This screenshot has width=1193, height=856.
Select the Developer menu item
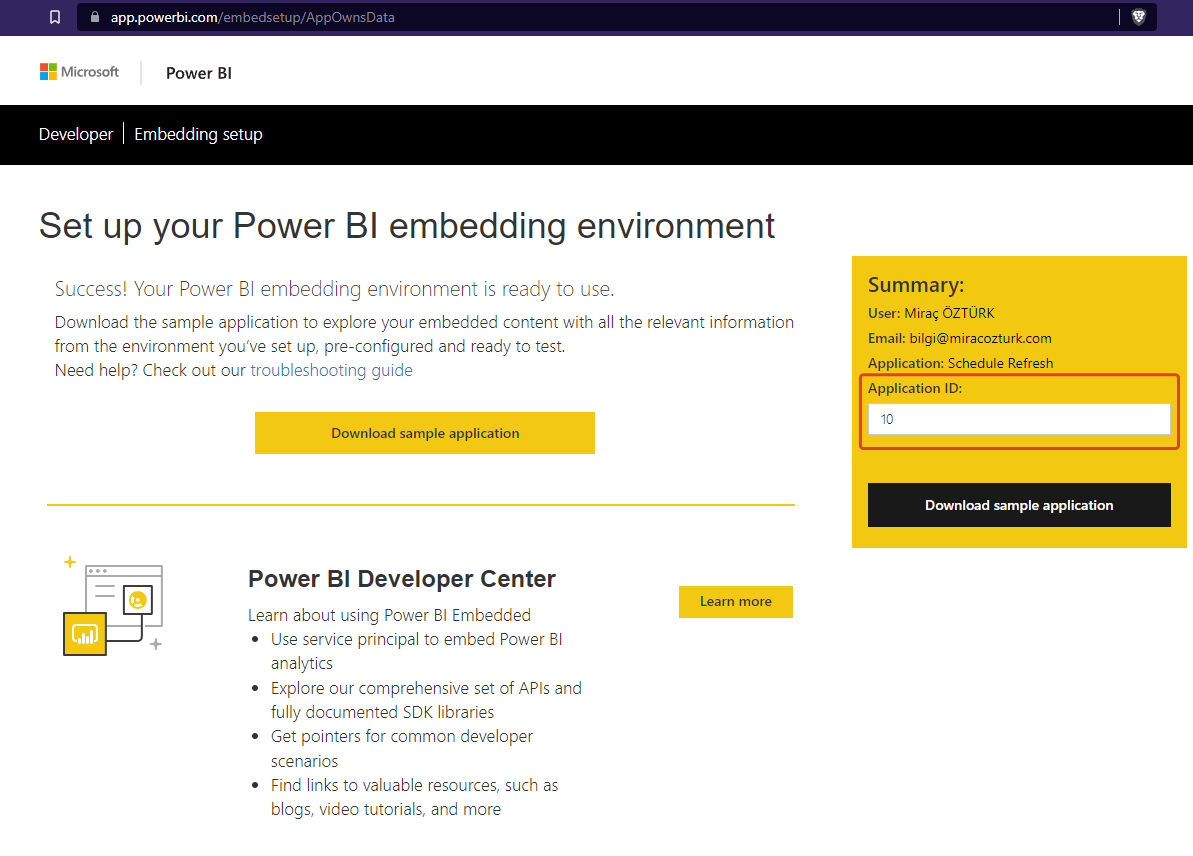click(x=75, y=134)
